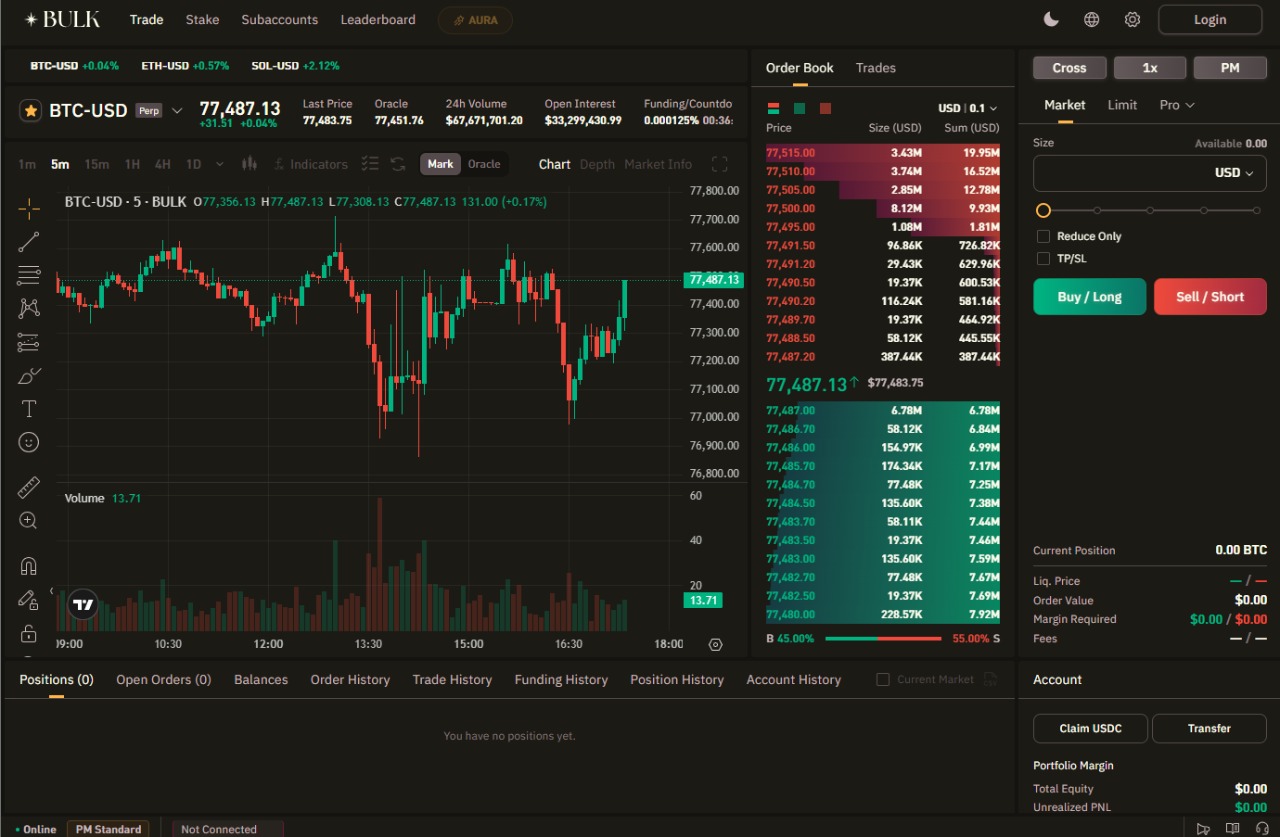
Task: Select the ruler measure tool
Action: (x=29, y=488)
